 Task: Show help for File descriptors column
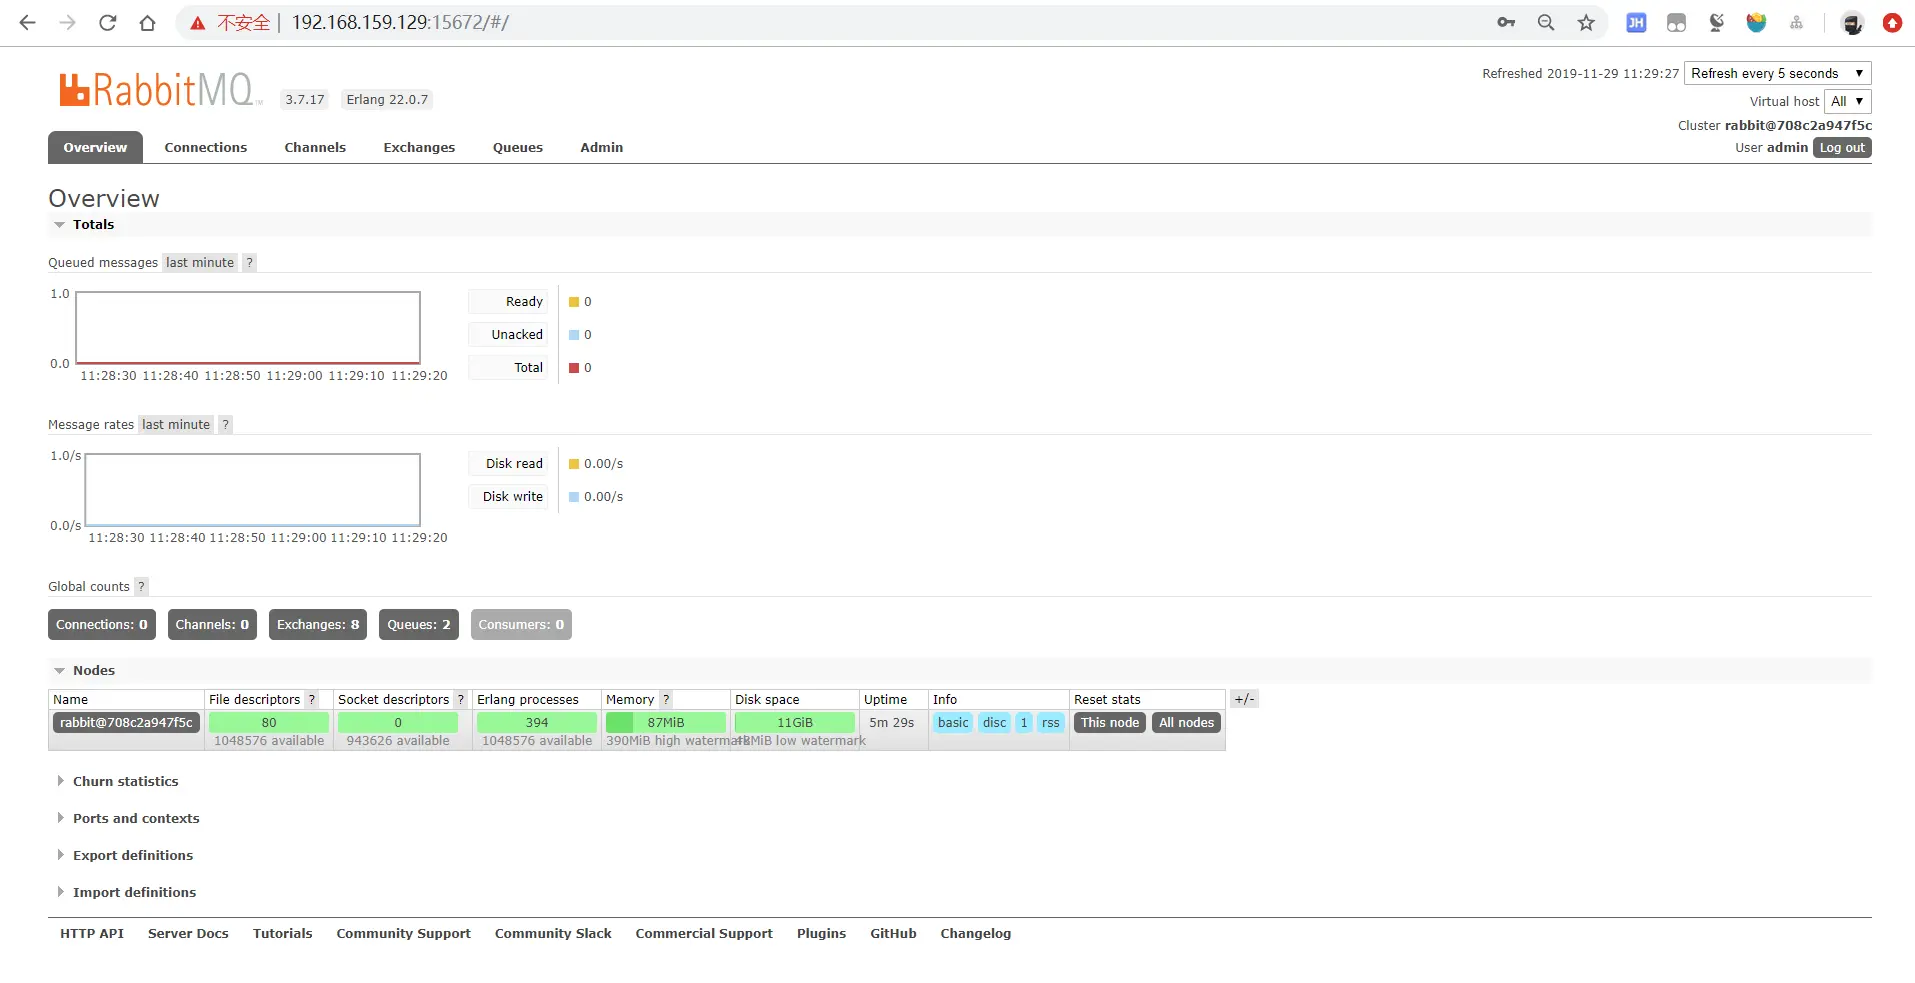pos(312,700)
